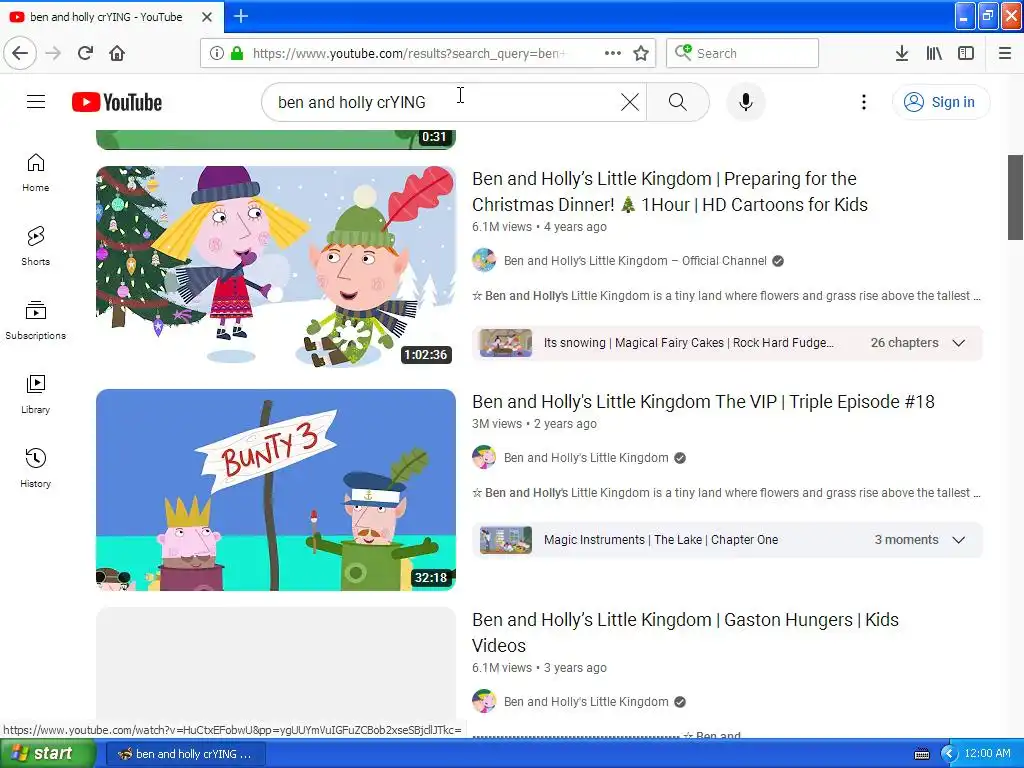The width and height of the screenshot is (1024, 768).
Task: Click the green padlock security icon
Action: [x=237, y=53]
